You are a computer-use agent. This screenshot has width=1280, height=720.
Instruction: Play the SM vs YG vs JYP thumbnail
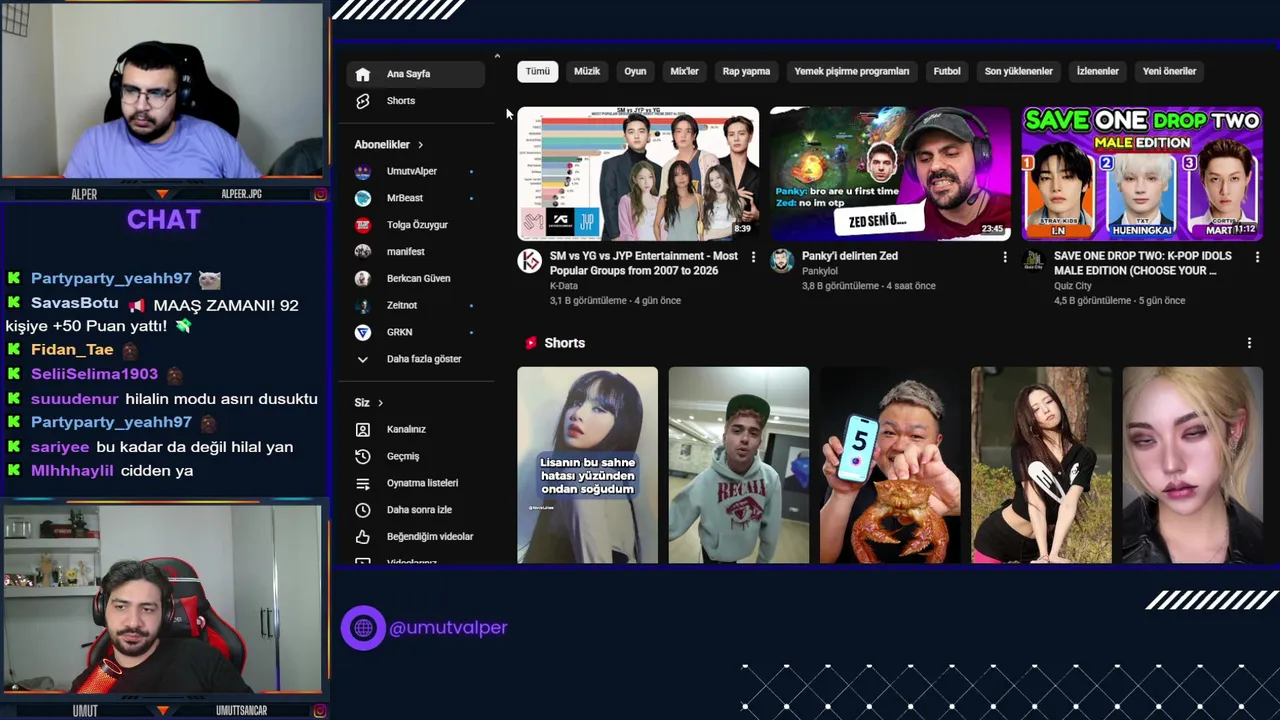pyautogui.click(x=638, y=174)
